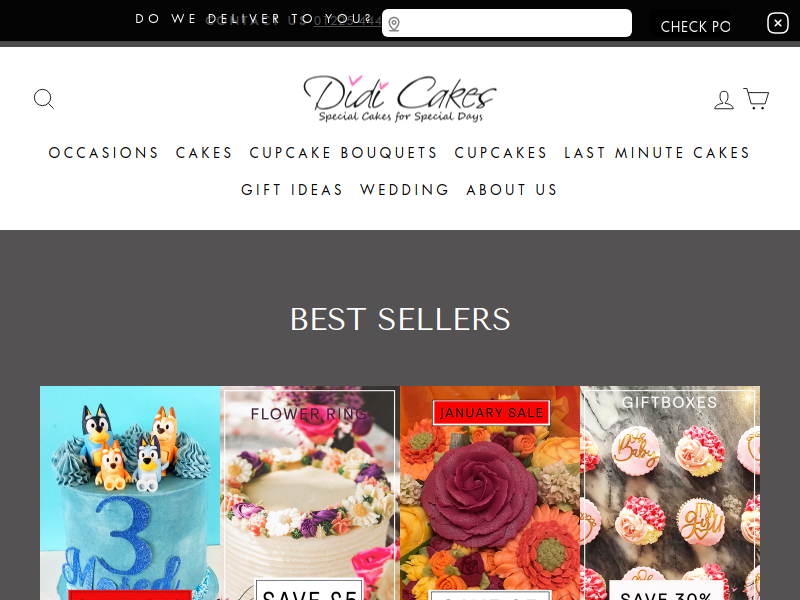Click the location pin in postcode field
This screenshot has width=800, height=600.
[x=394, y=24]
